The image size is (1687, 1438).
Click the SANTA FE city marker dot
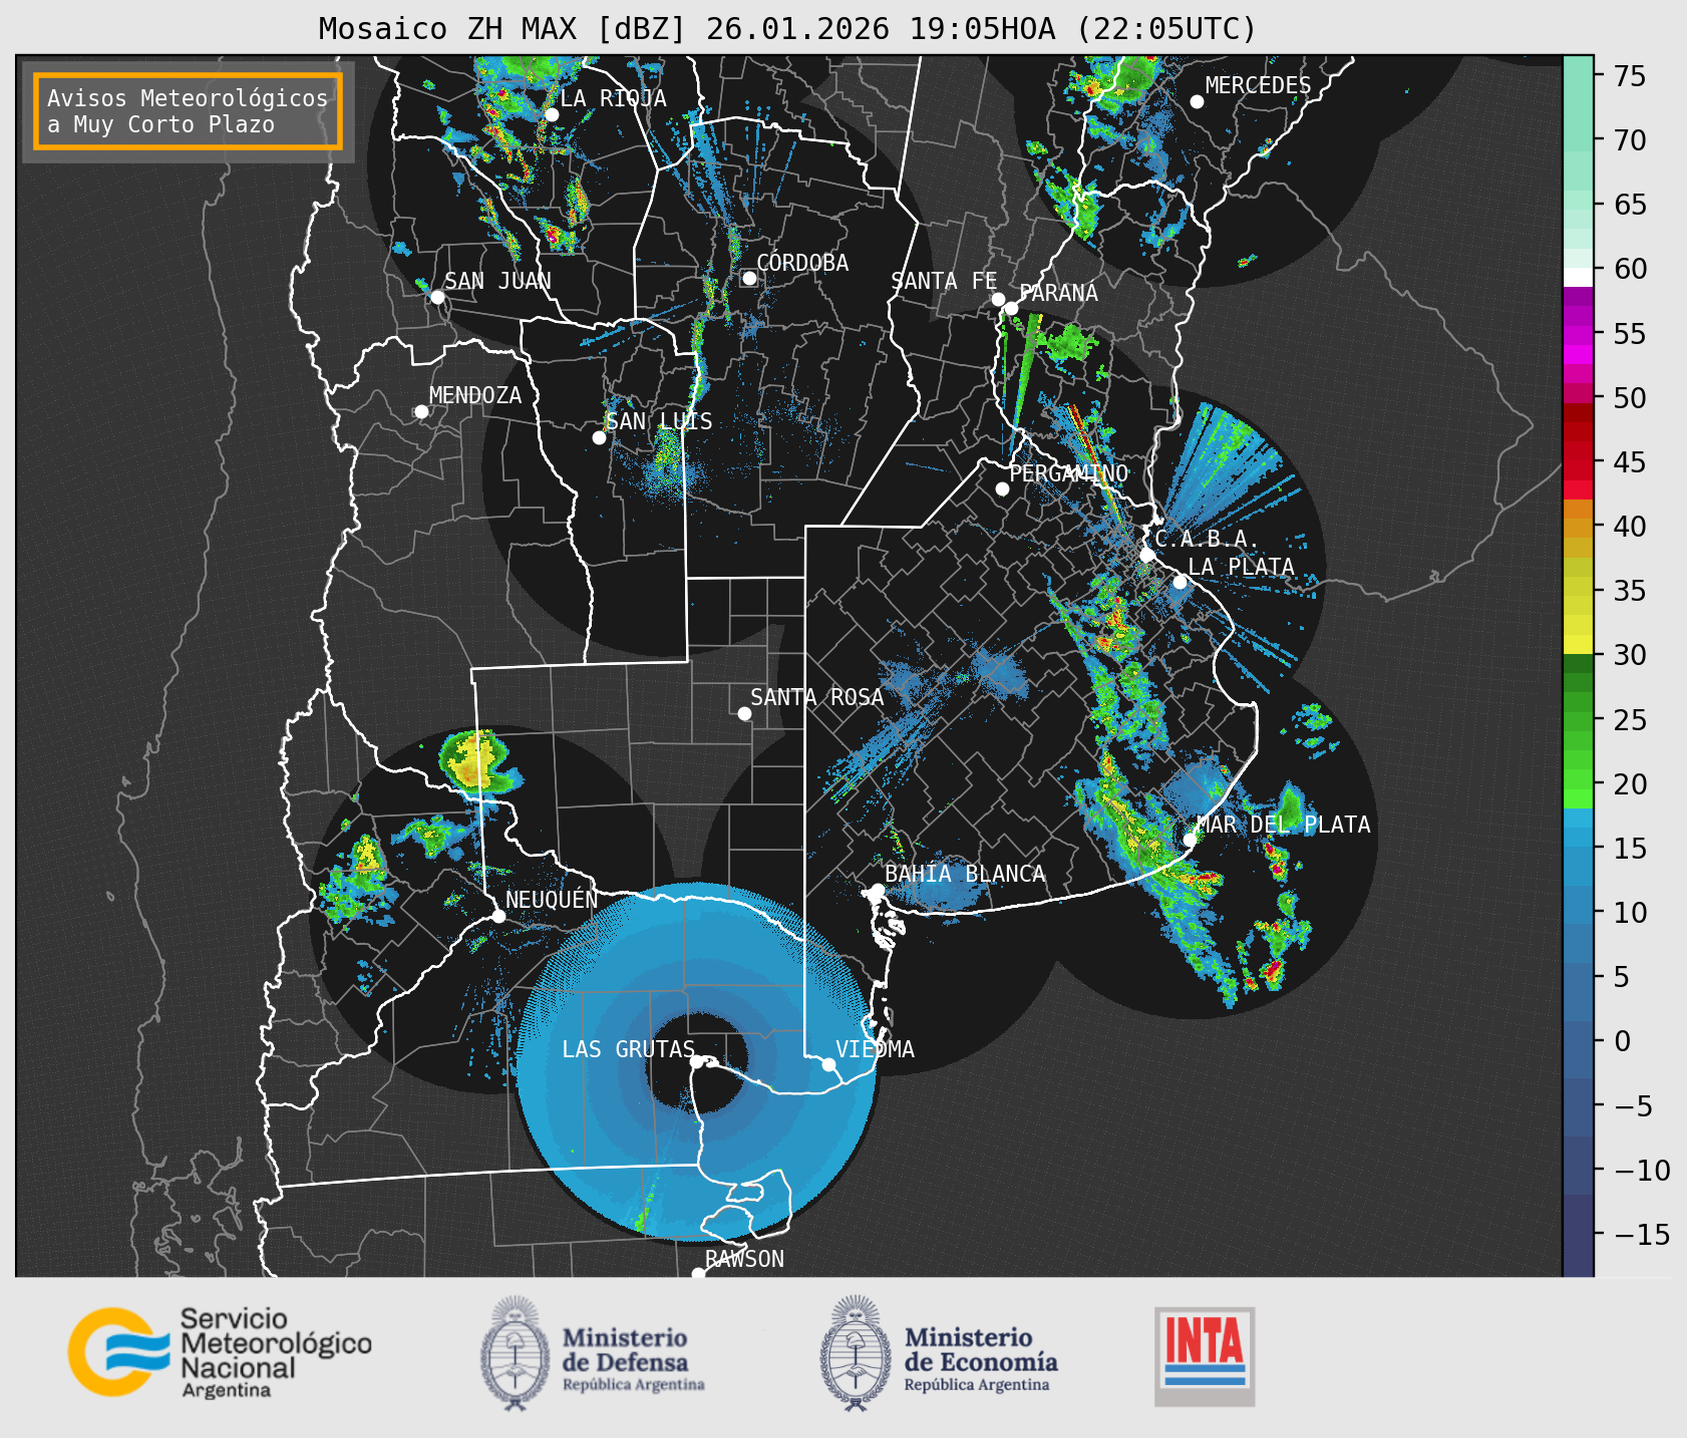tap(998, 299)
